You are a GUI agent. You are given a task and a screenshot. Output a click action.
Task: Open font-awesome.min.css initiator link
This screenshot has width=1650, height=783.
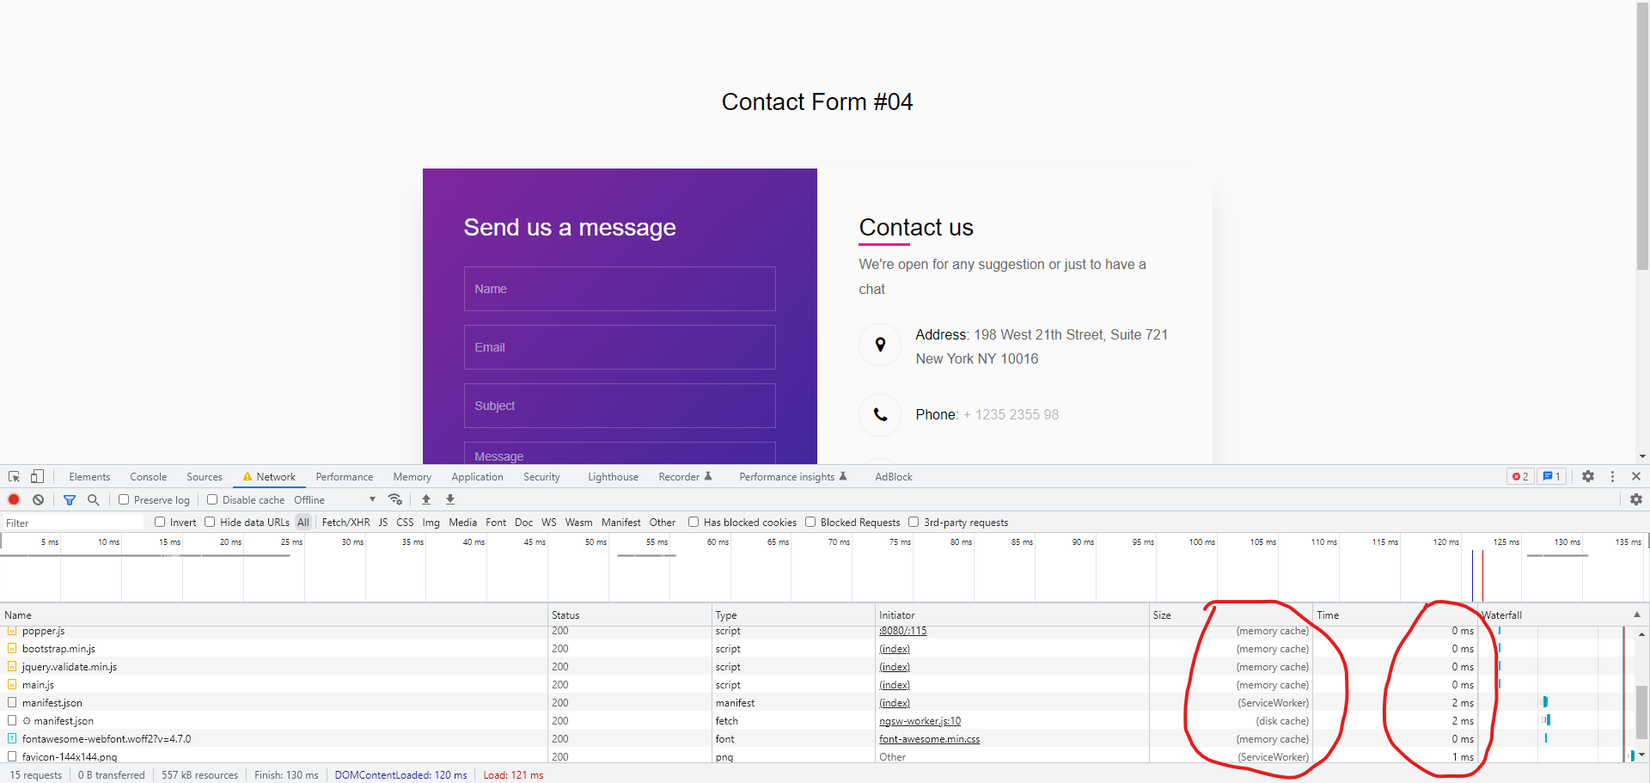pos(930,739)
